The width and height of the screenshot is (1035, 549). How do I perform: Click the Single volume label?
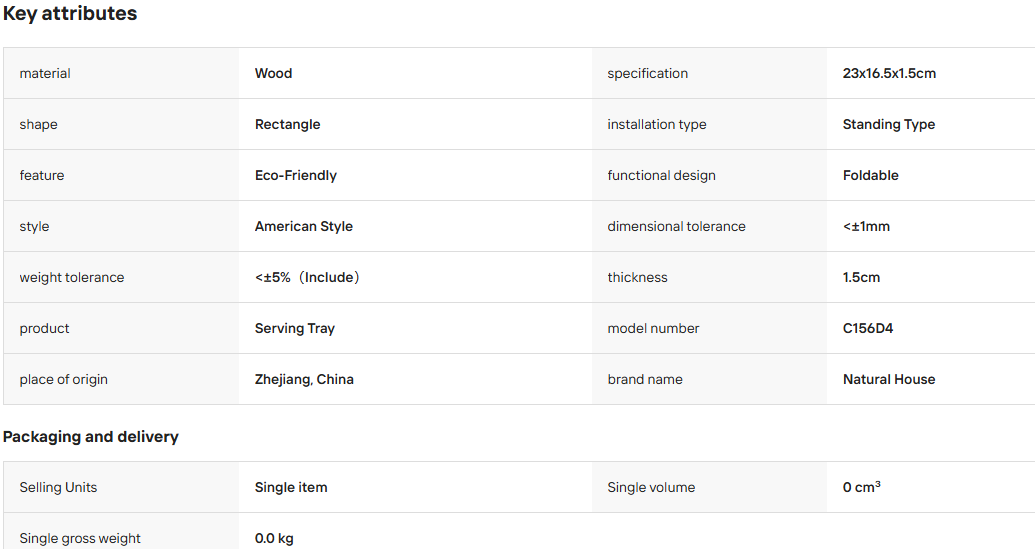point(651,488)
